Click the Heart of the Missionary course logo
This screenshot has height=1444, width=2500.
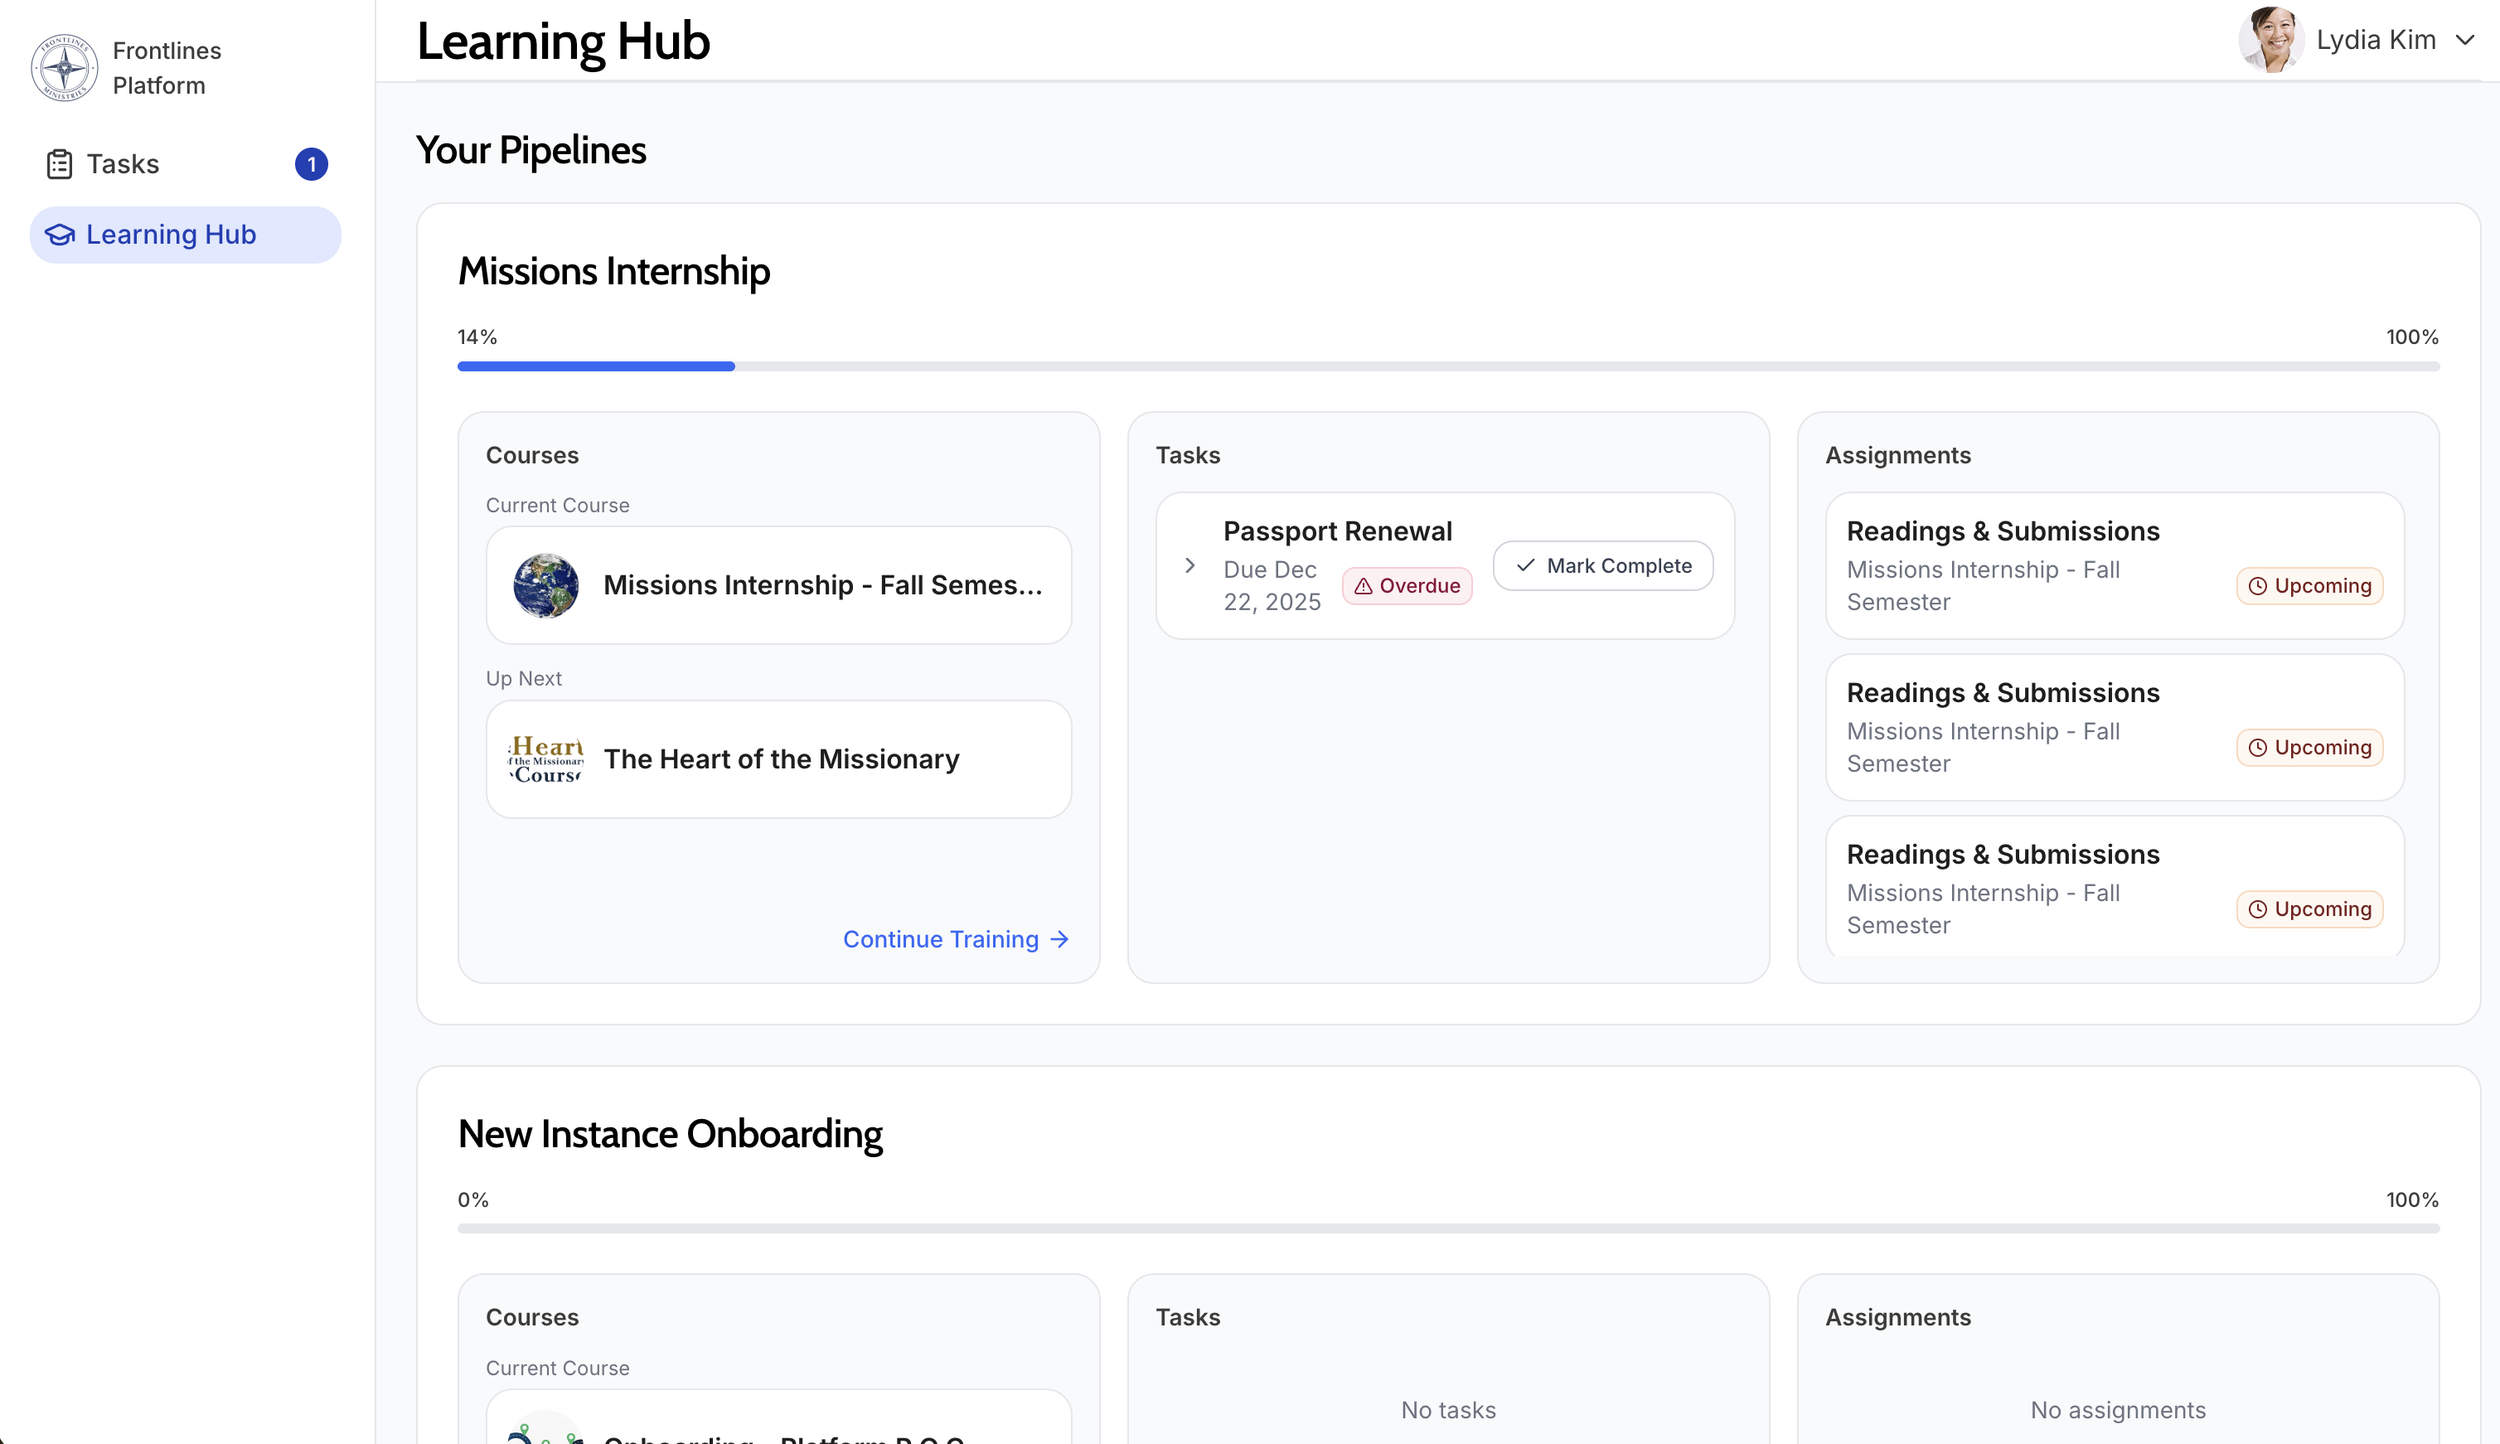tap(546, 759)
